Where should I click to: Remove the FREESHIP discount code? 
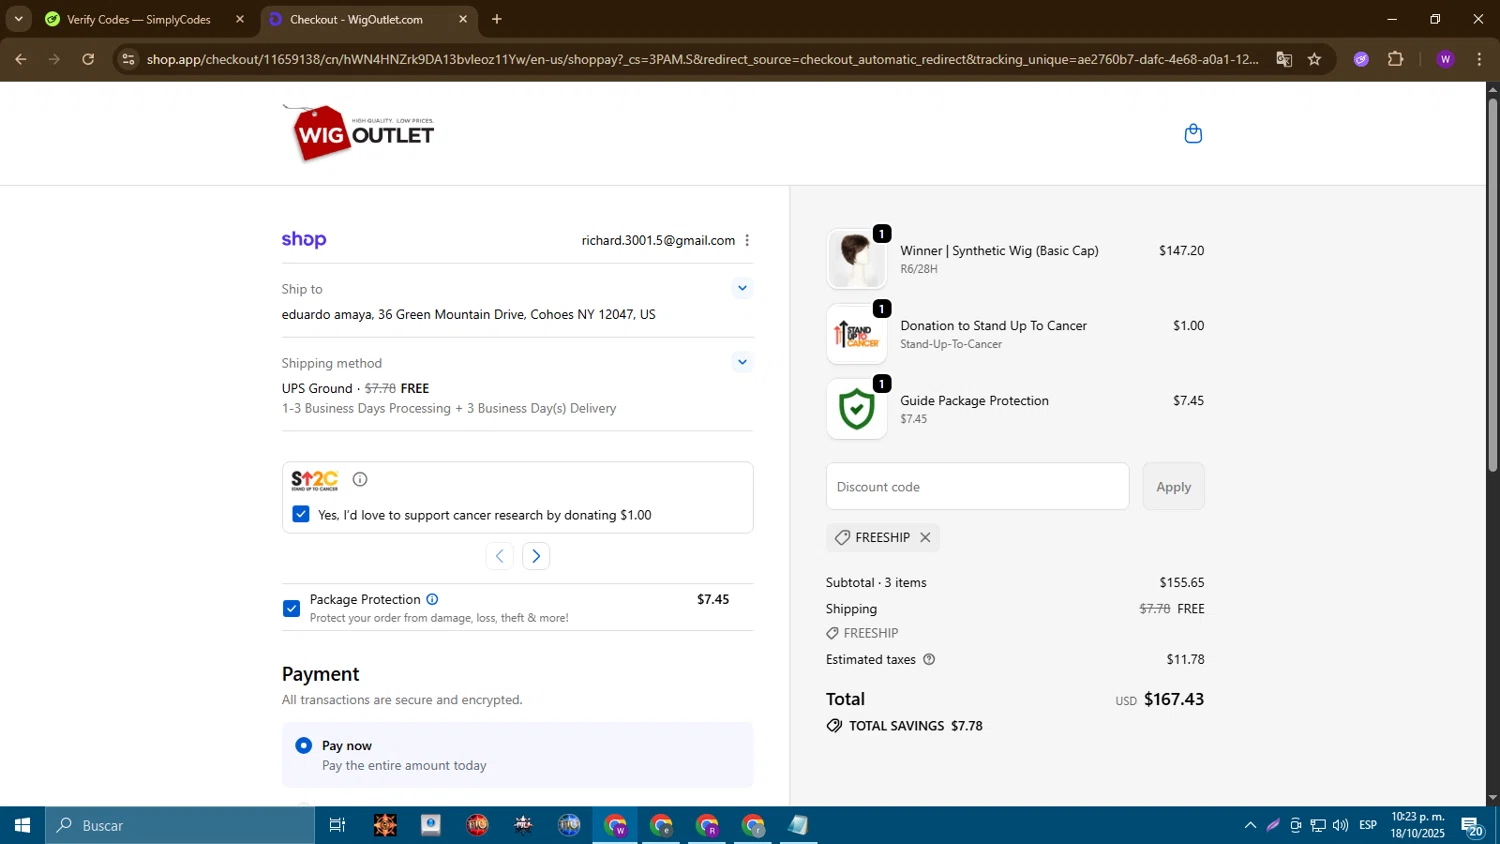point(925,537)
